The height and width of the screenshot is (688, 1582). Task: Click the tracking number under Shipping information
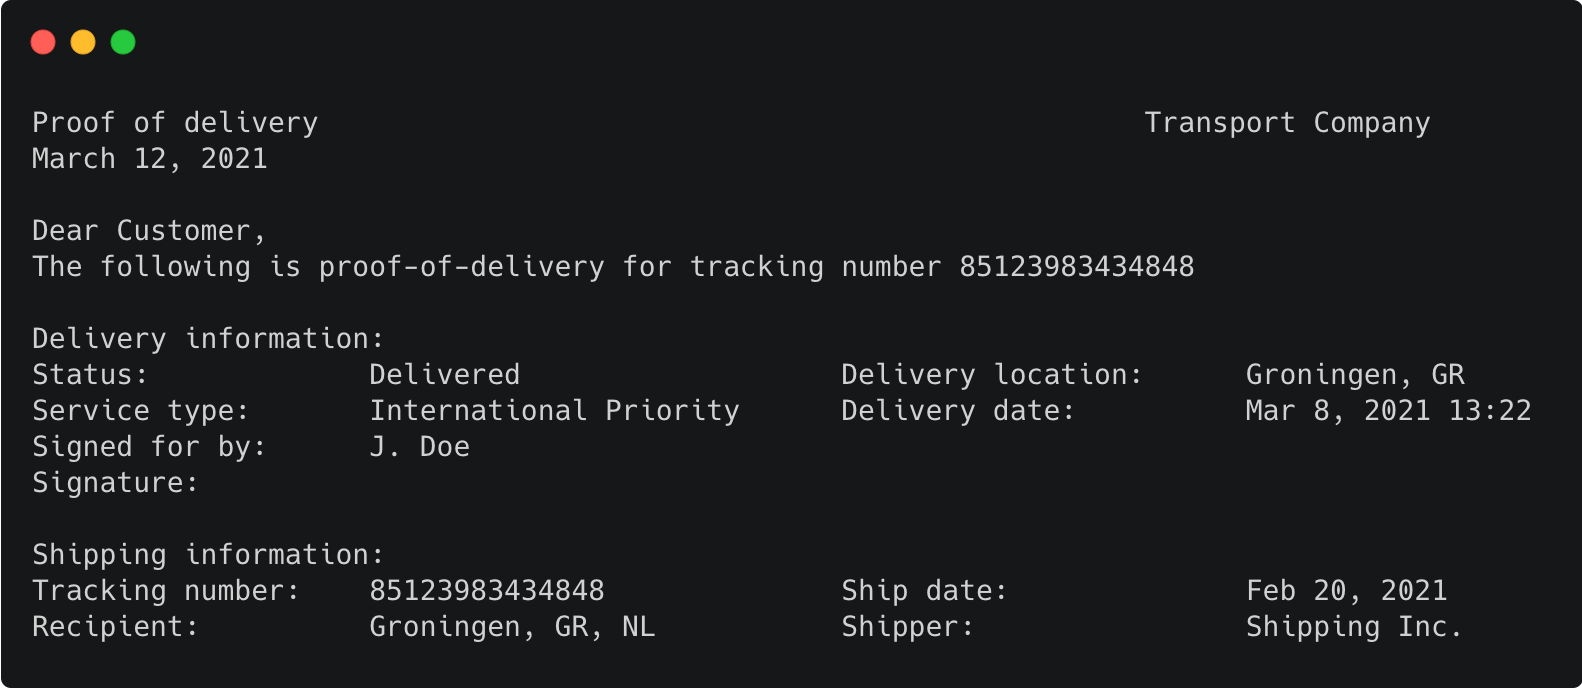pos(487,591)
